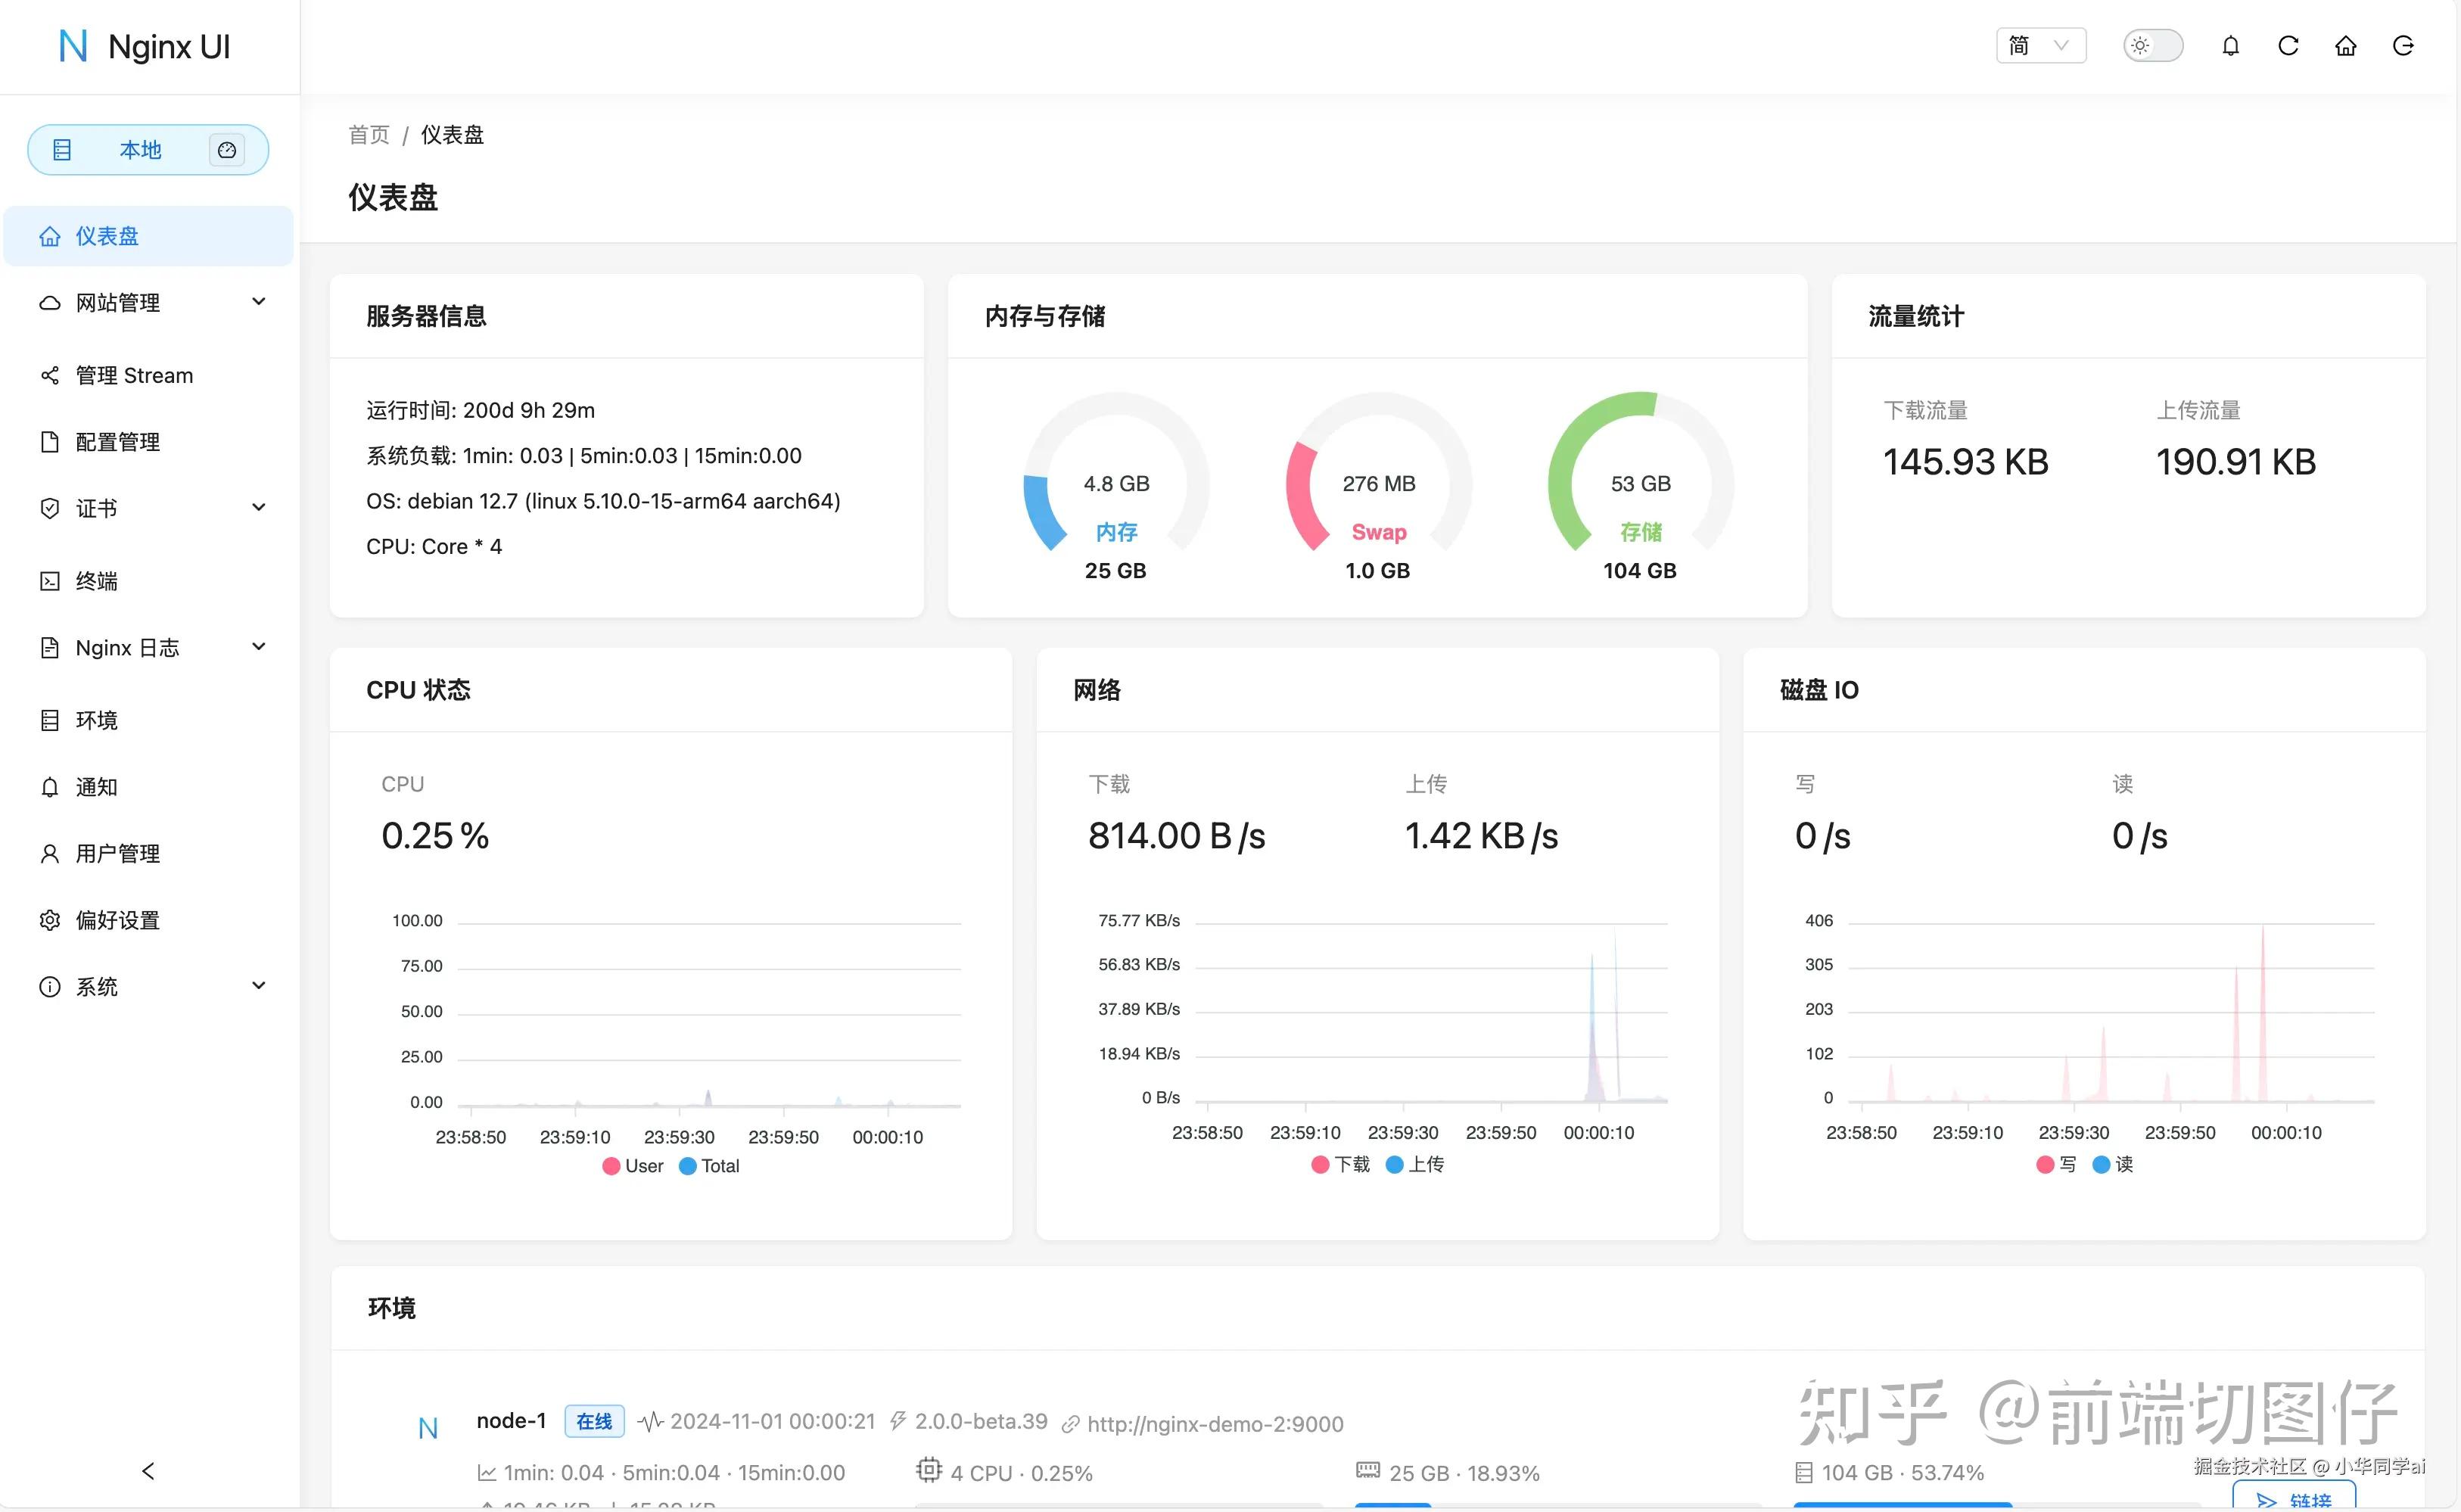
Task: Open the 简 language dropdown
Action: [x=2040, y=46]
